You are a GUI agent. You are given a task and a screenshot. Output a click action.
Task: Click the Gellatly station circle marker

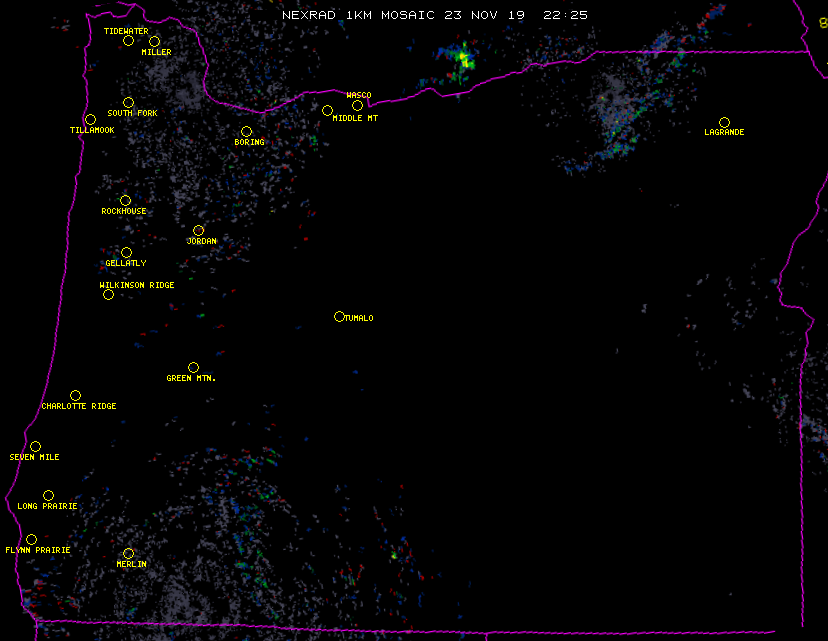point(126,253)
